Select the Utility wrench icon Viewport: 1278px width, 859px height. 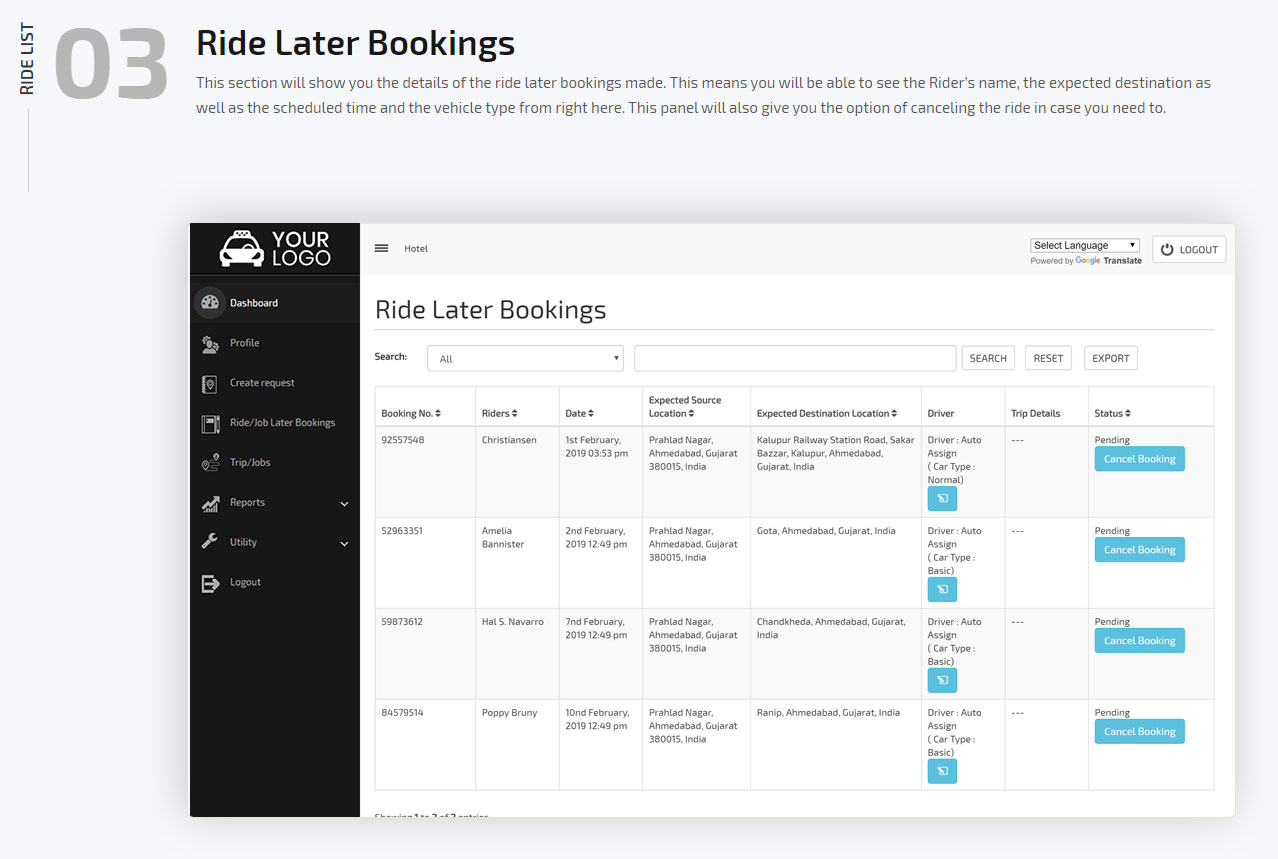click(x=210, y=542)
